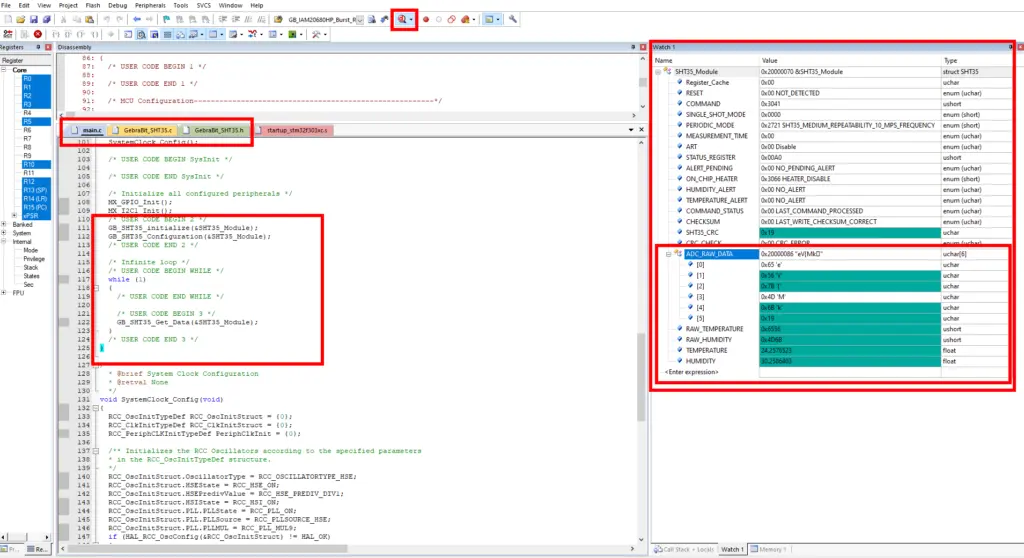Open the Debug menu
The image size is (1024, 558).
click(x=118, y=5)
